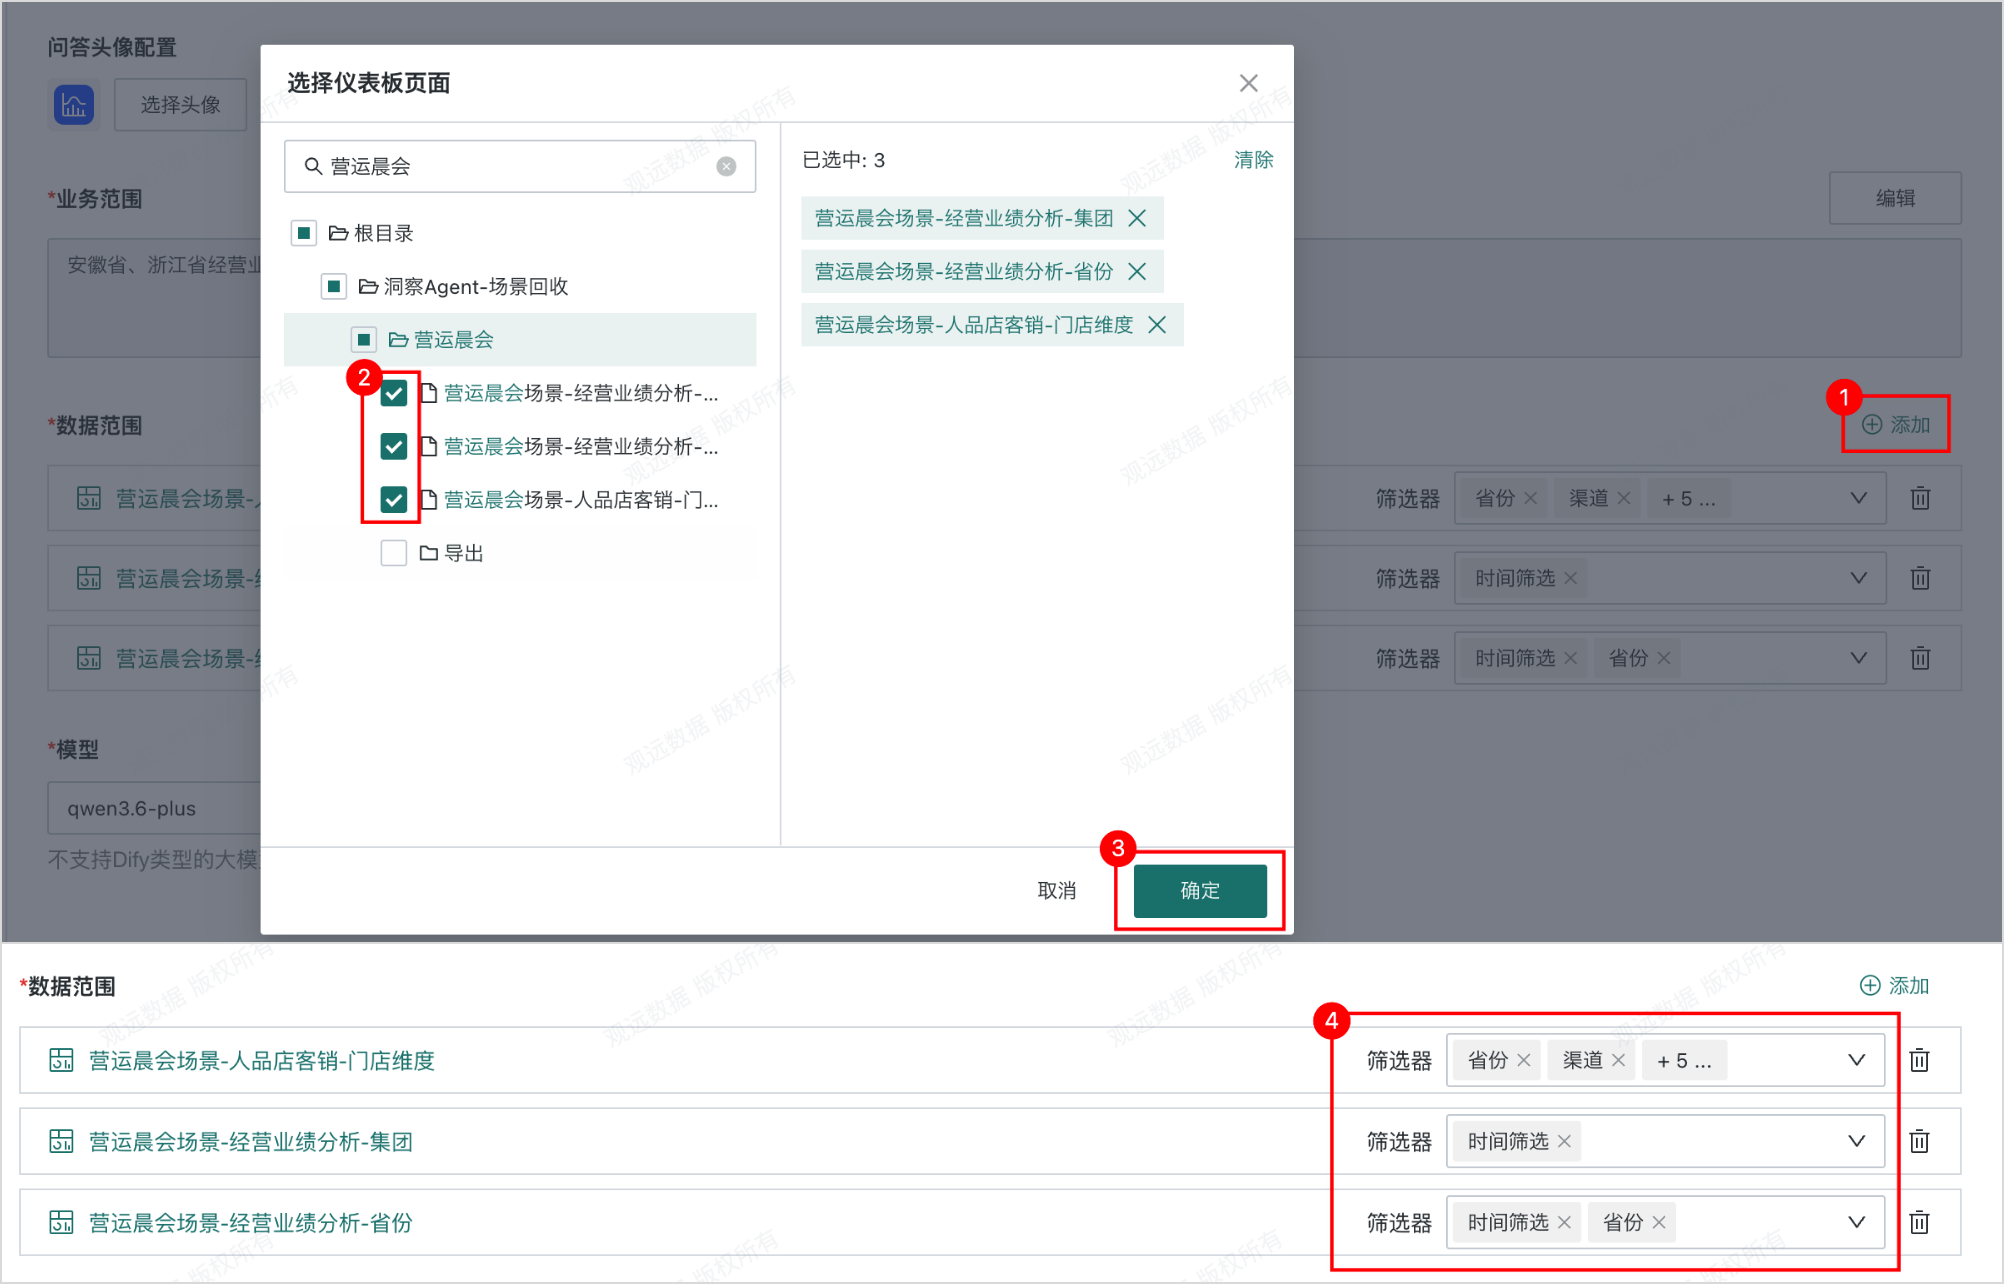Click dashboard icon beside 经营业绩分析-省份
The width and height of the screenshot is (2005, 1284).
[61, 1222]
